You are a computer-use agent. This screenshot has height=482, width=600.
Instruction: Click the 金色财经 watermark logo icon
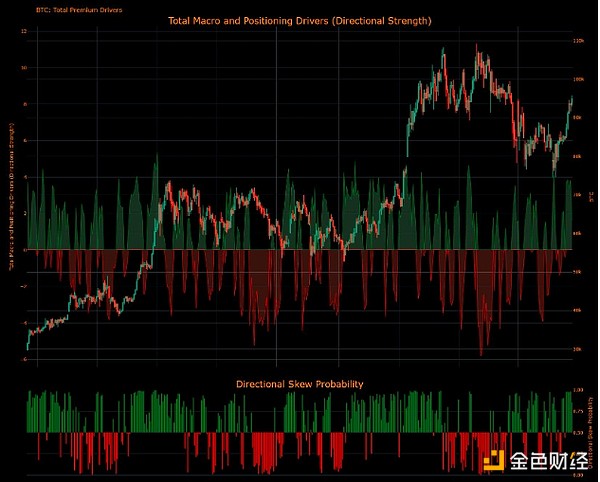(x=493, y=461)
